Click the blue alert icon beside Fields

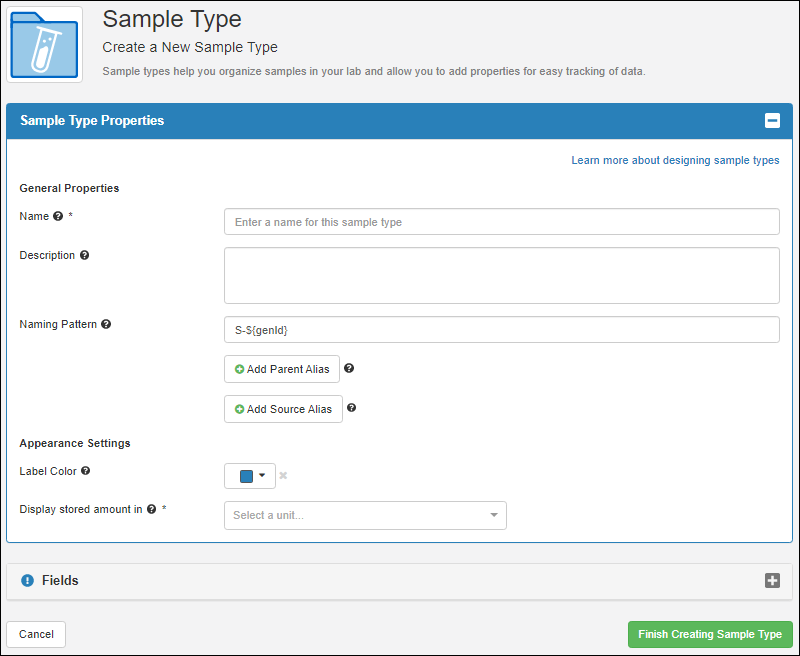pos(28,581)
